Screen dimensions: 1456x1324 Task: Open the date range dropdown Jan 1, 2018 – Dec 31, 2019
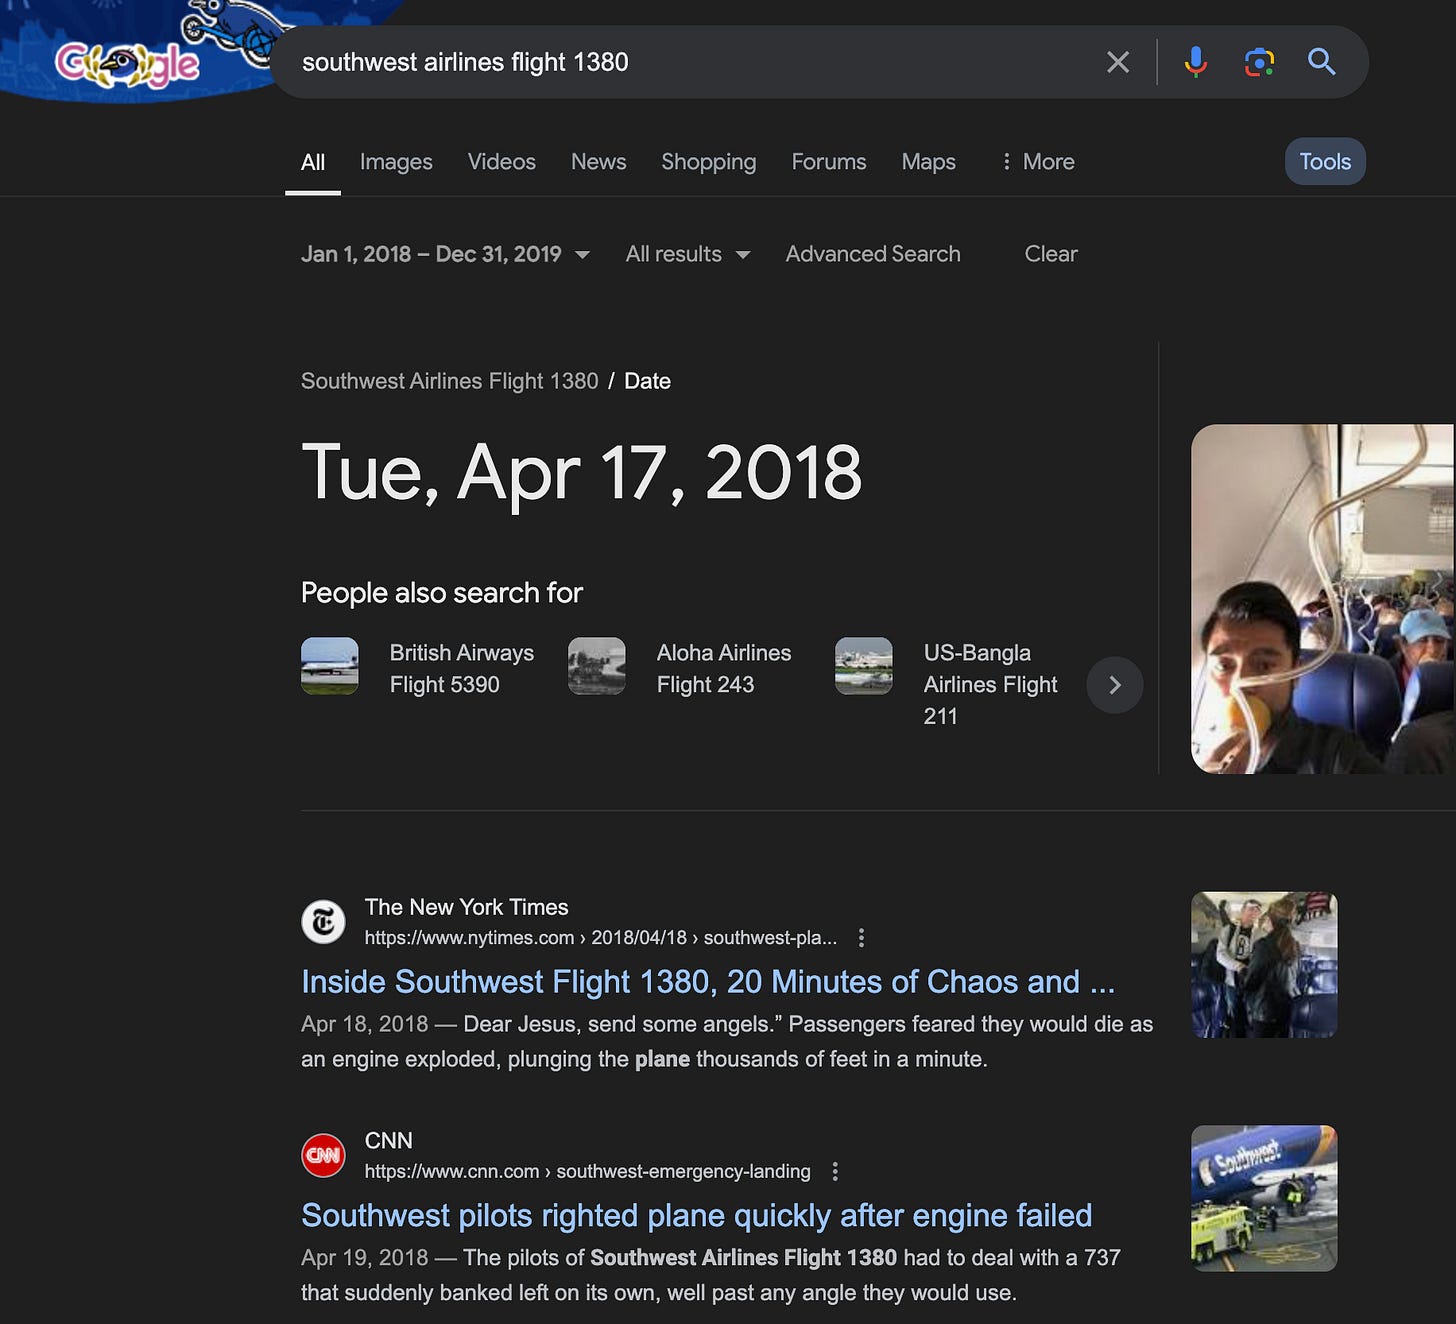[445, 254]
